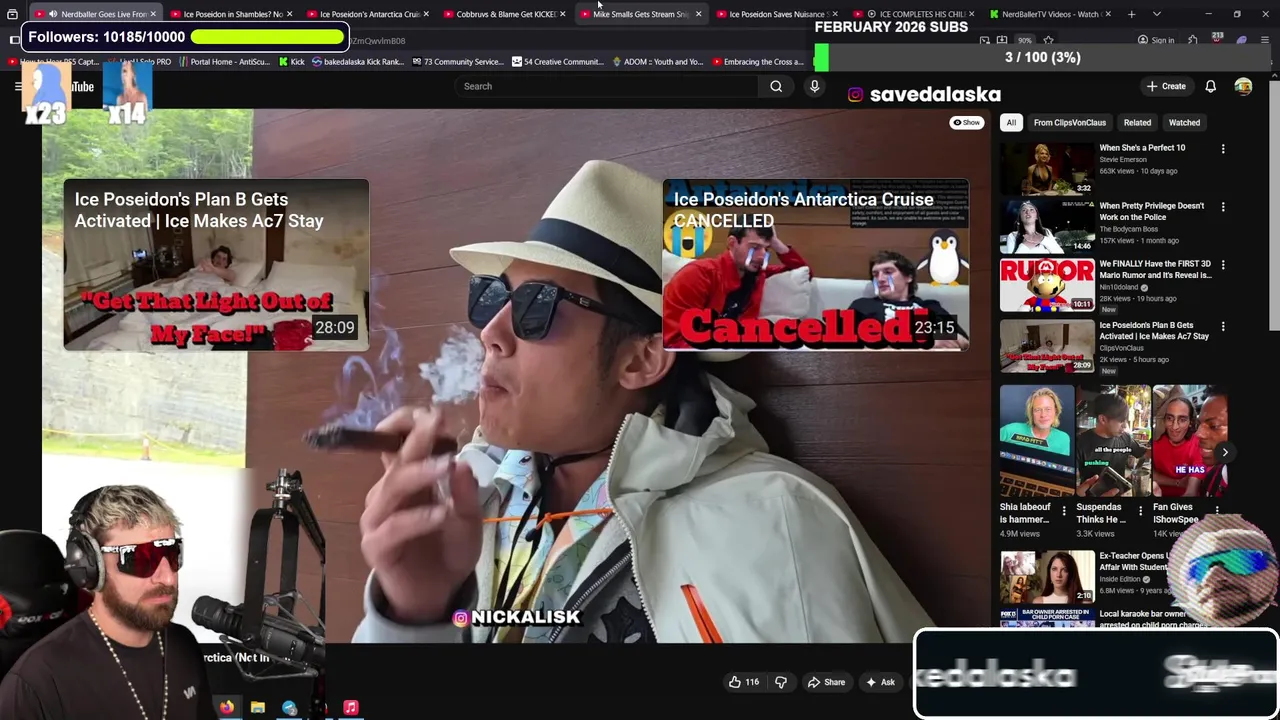The height and width of the screenshot is (720, 1280).
Task: Open 'ADOM :: Youth and Yo...' bookmark
Action: pyautogui.click(x=657, y=61)
